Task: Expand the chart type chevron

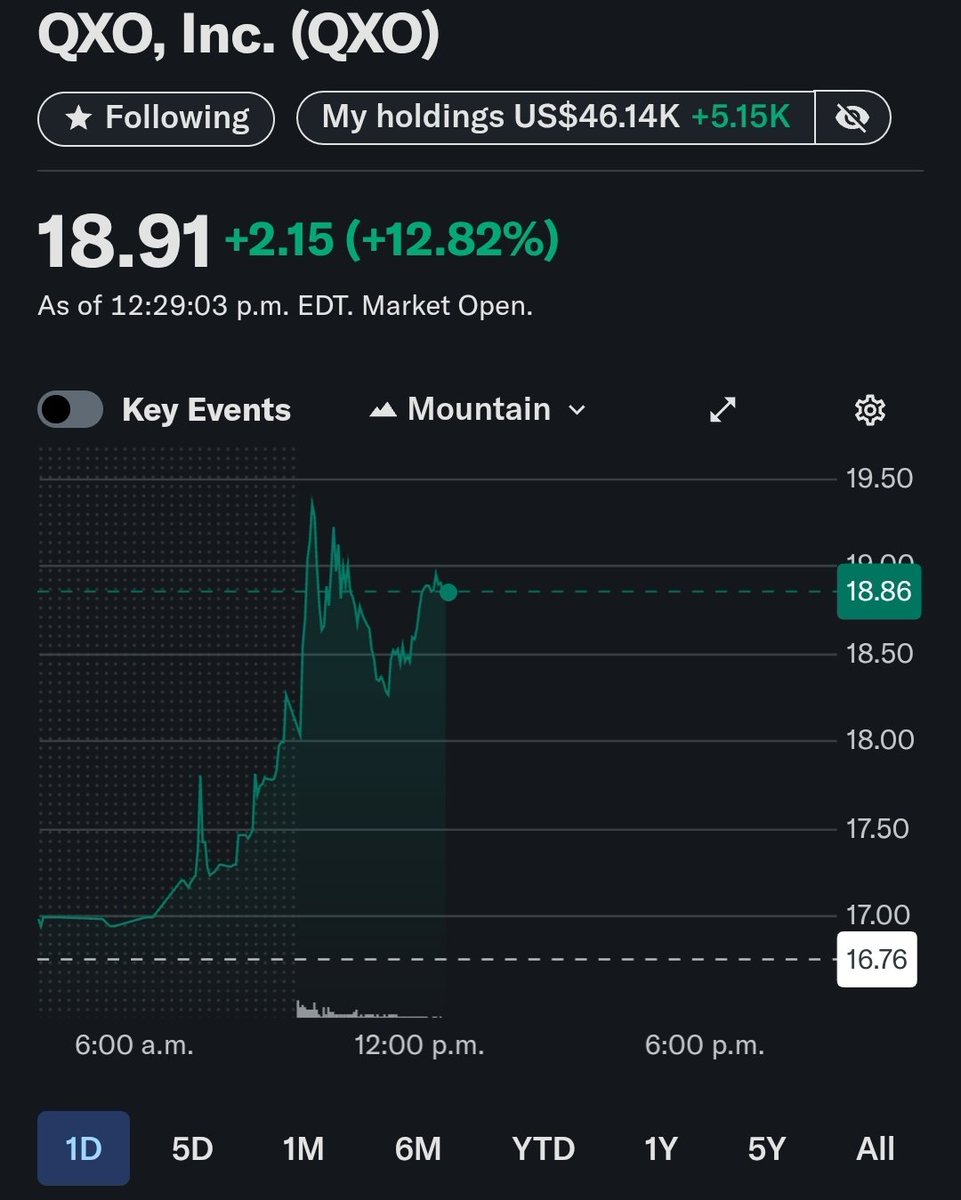Action: tap(578, 409)
